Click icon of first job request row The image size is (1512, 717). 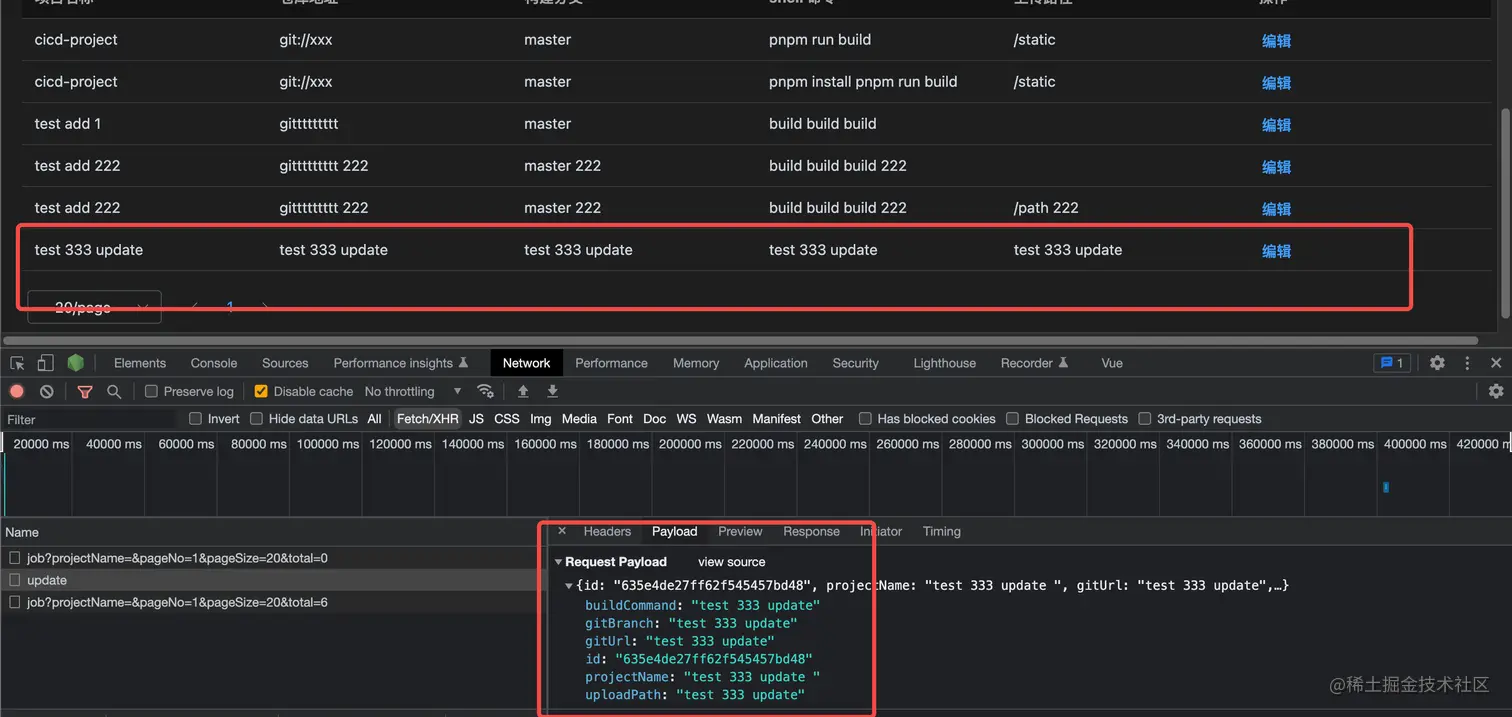point(15,558)
